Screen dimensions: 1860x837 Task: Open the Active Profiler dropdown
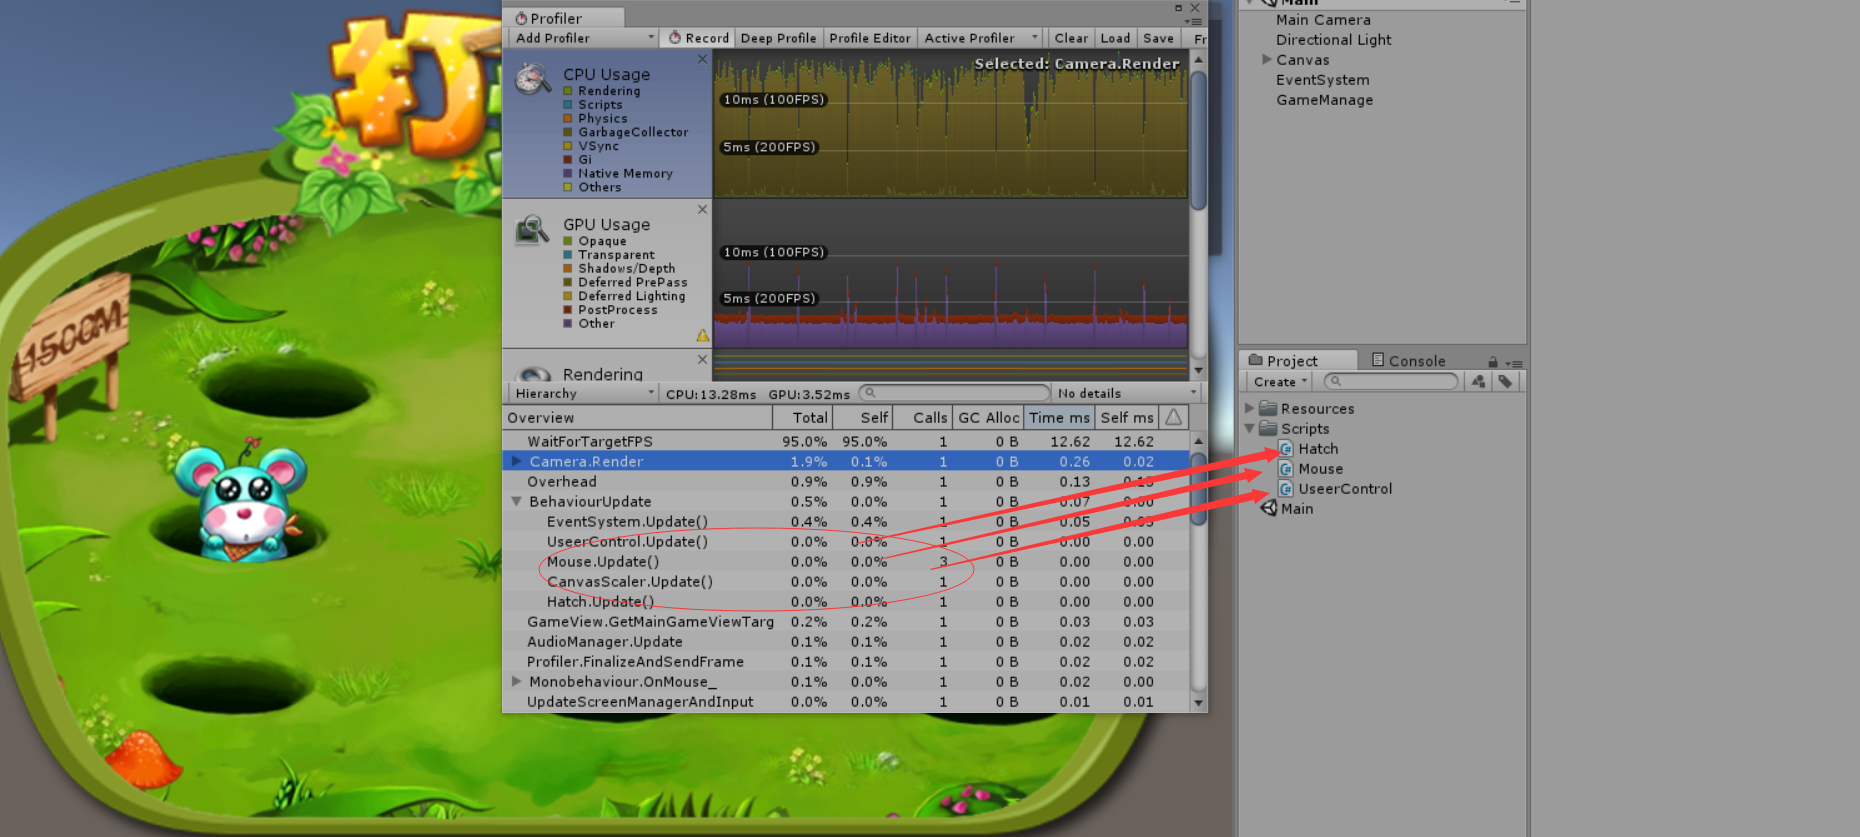click(x=981, y=38)
